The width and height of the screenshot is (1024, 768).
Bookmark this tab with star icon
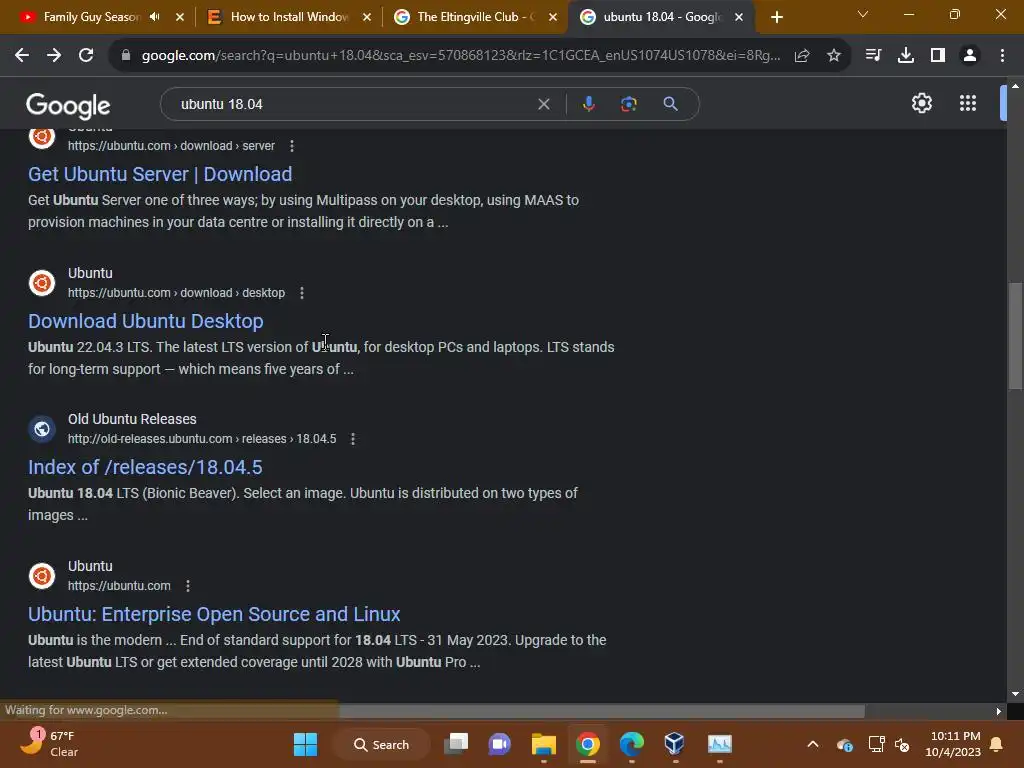click(x=833, y=56)
